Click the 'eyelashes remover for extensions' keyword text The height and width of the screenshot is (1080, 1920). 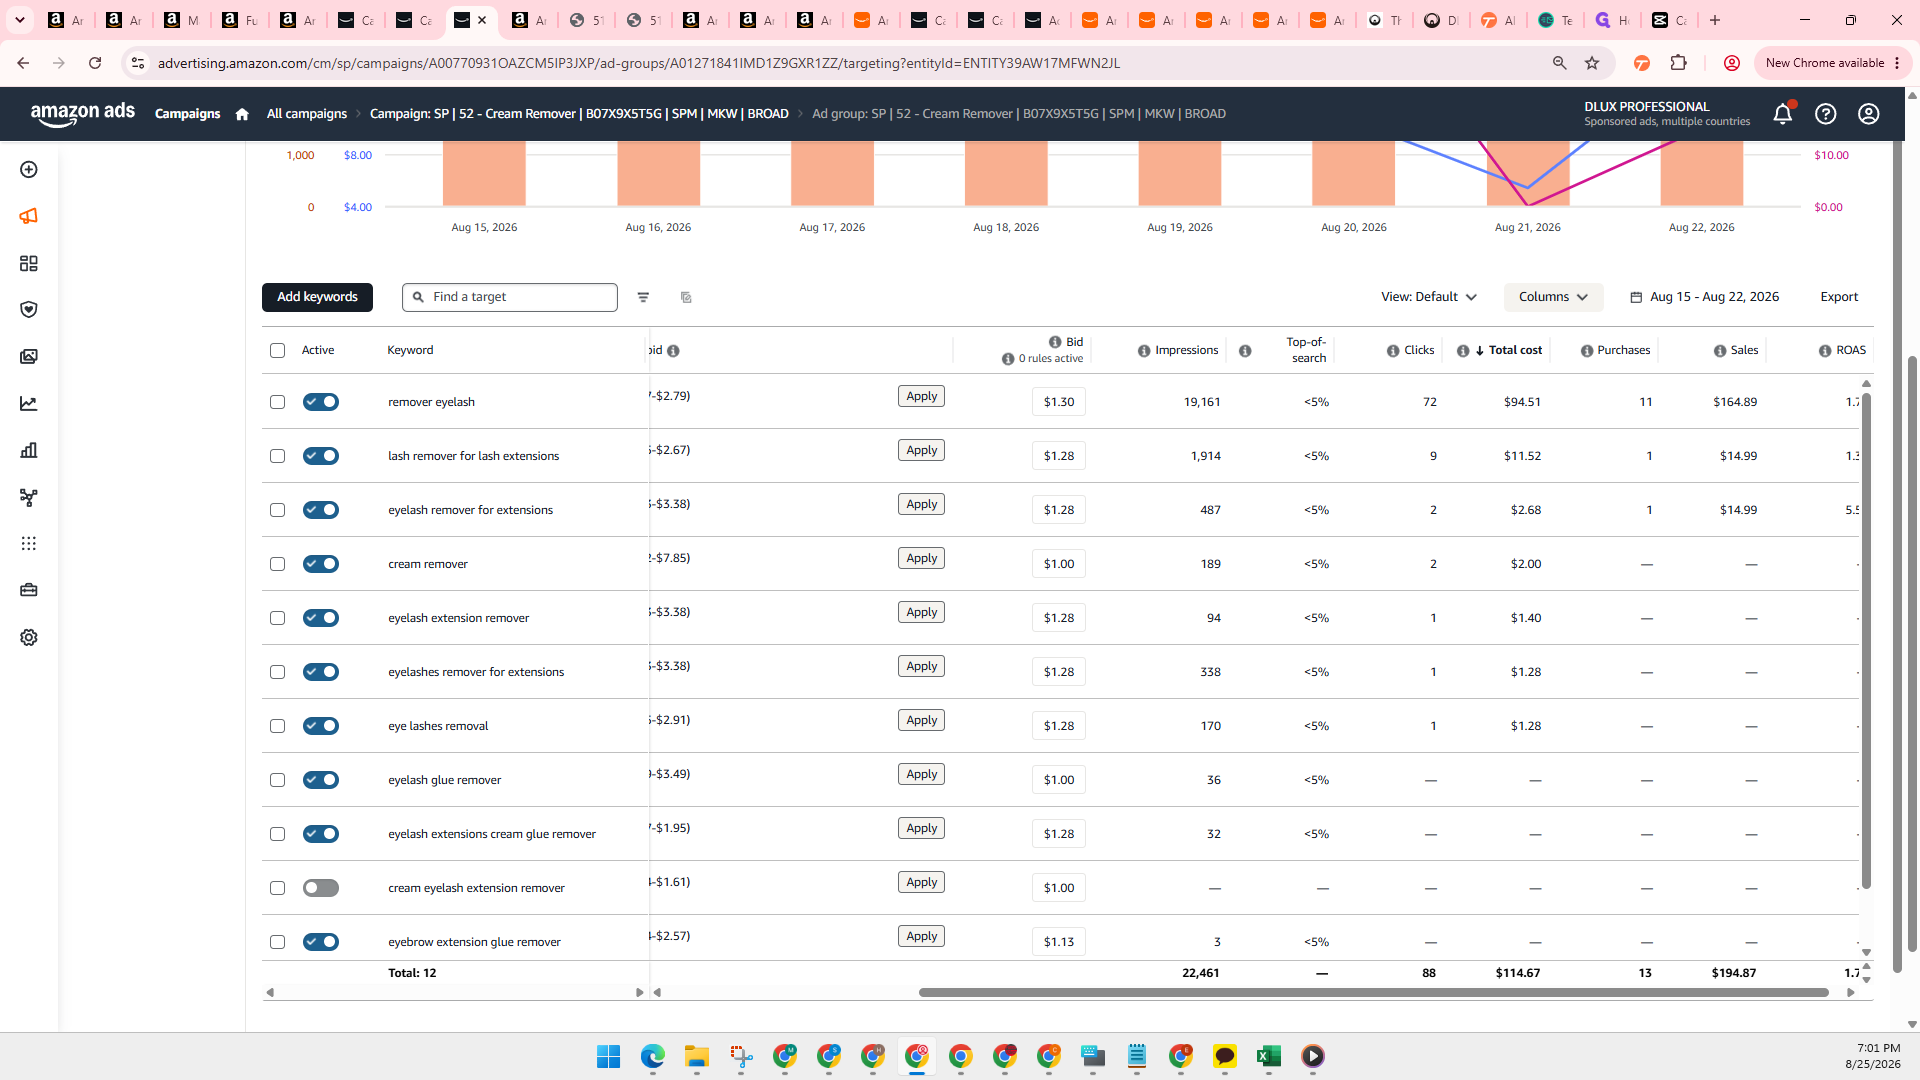pos(476,672)
